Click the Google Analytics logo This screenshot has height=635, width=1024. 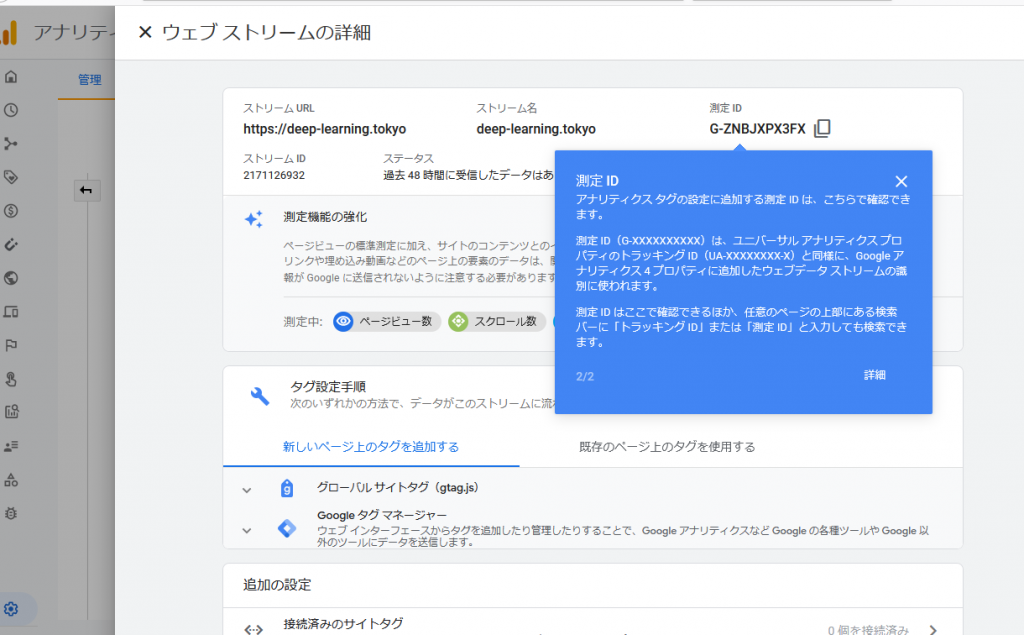click(9, 32)
